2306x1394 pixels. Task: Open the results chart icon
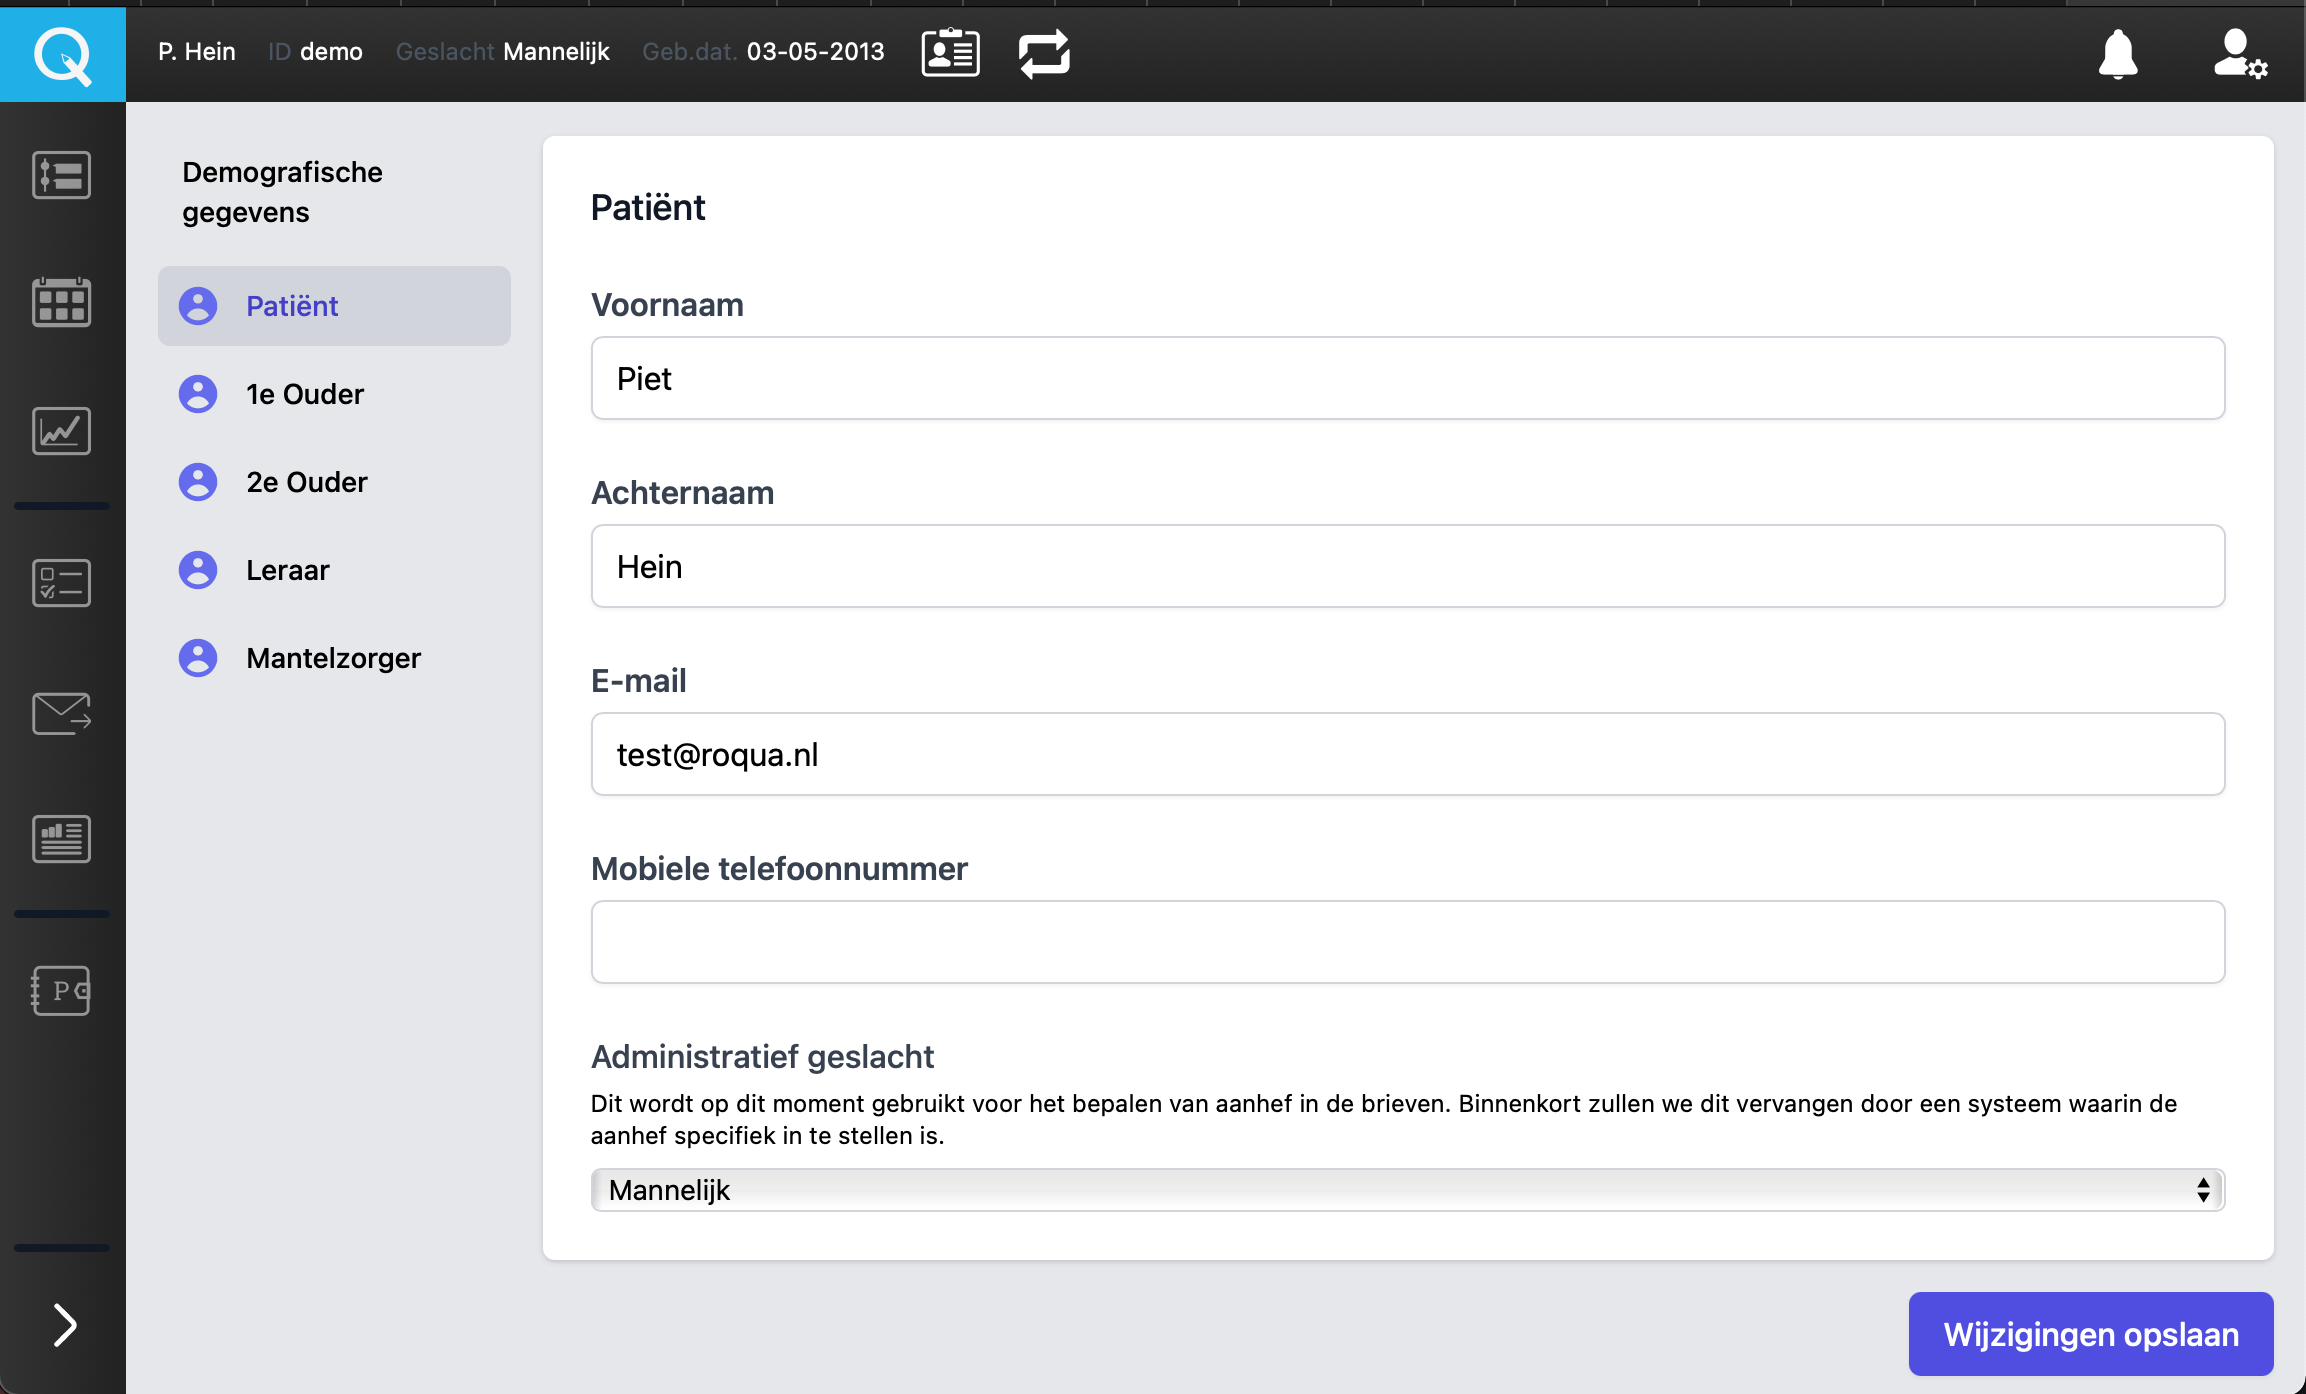pyautogui.click(x=61, y=430)
